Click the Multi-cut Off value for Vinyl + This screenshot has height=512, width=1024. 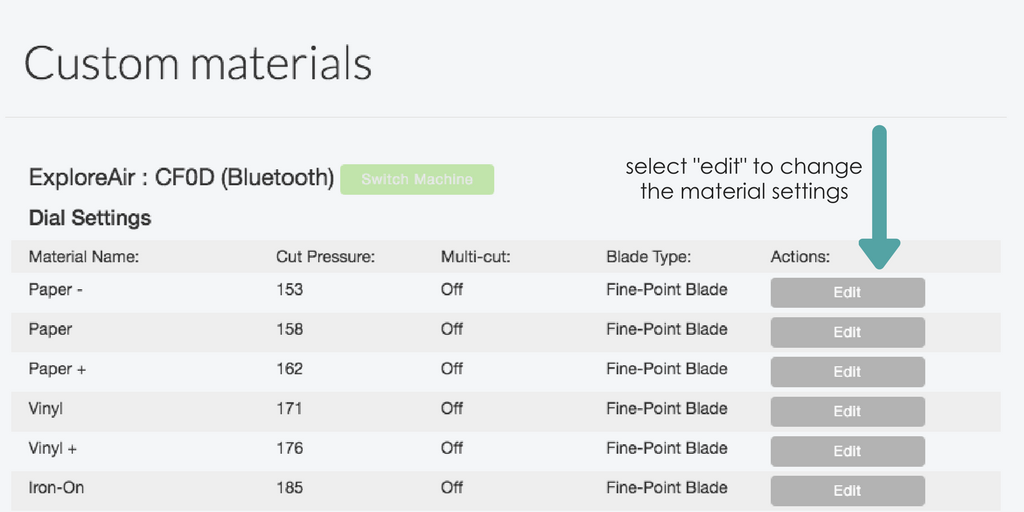(x=452, y=448)
